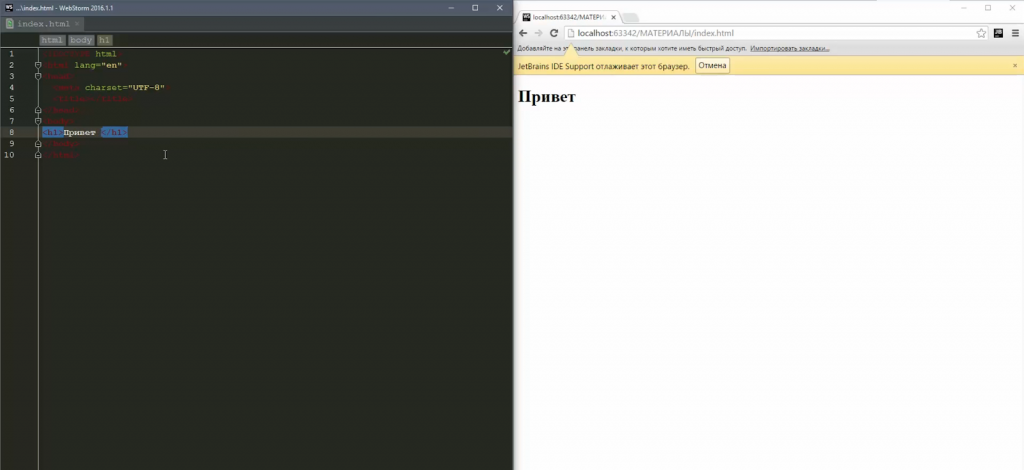Click line number 5 in the gutter
The width and height of the screenshot is (1024, 470).
click(11, 99)
